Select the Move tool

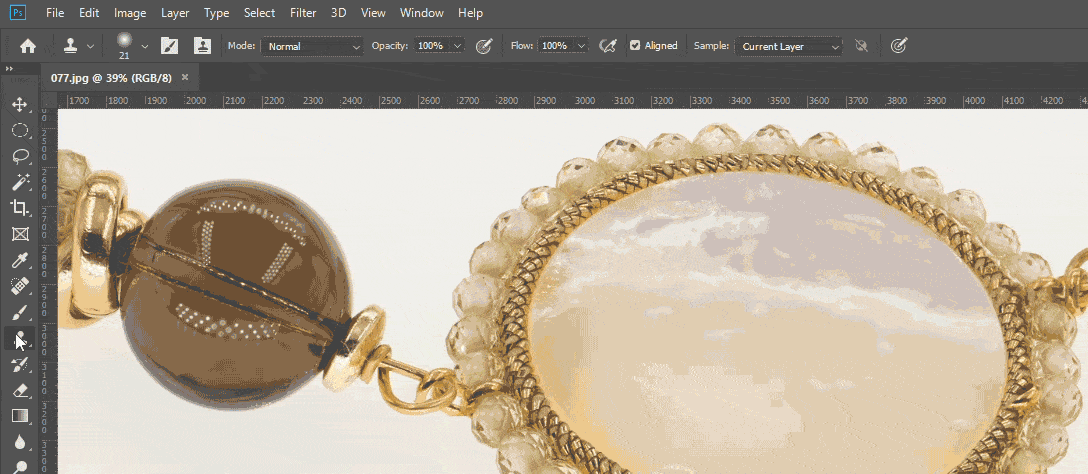[x=19, y=105]
